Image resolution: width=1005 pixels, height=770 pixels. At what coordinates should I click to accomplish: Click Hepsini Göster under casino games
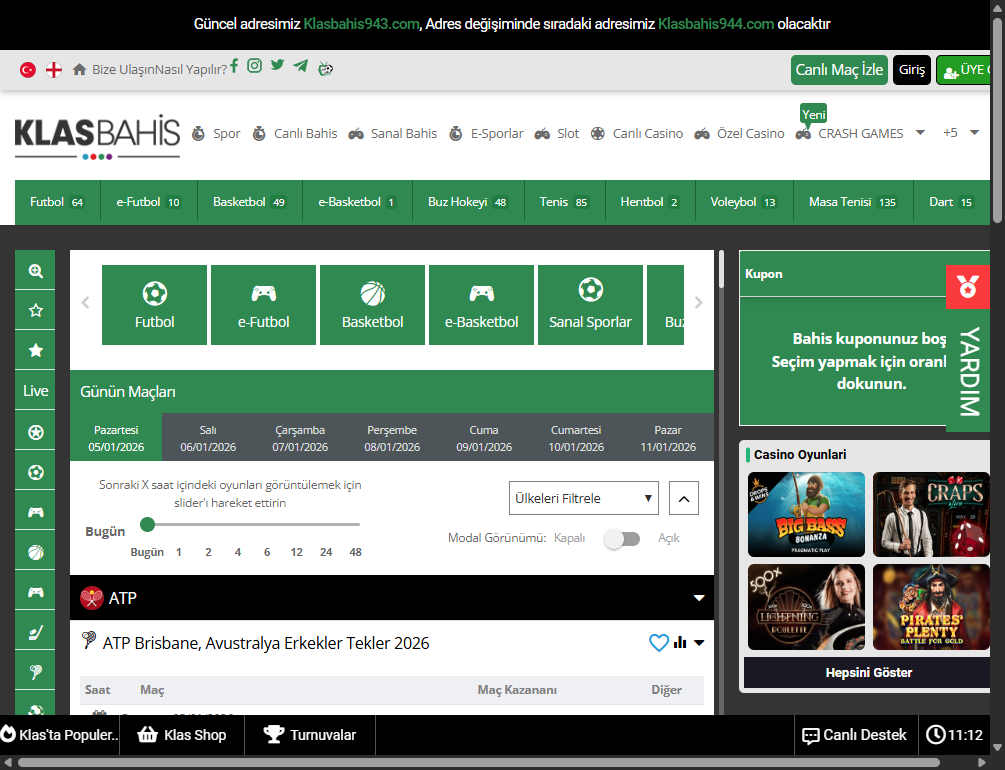[x=868, y=673]
